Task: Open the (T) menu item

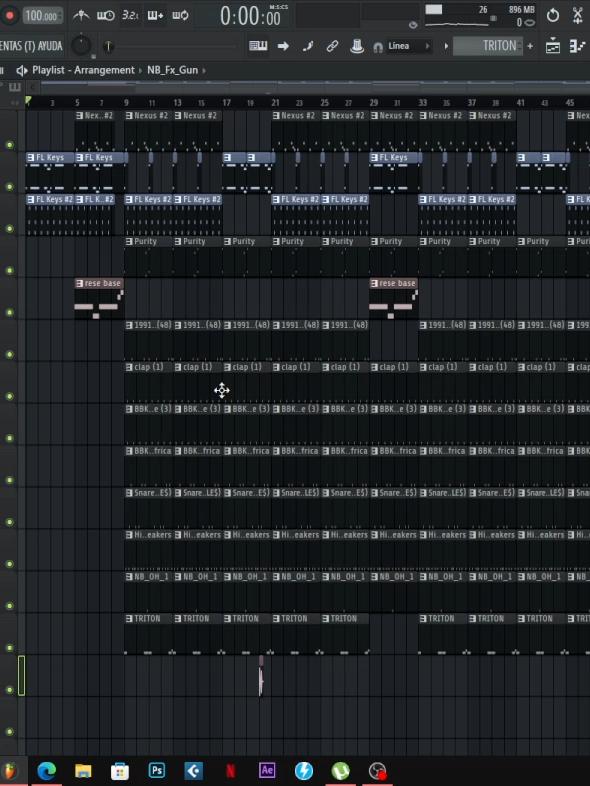Action: pos(30,46)
